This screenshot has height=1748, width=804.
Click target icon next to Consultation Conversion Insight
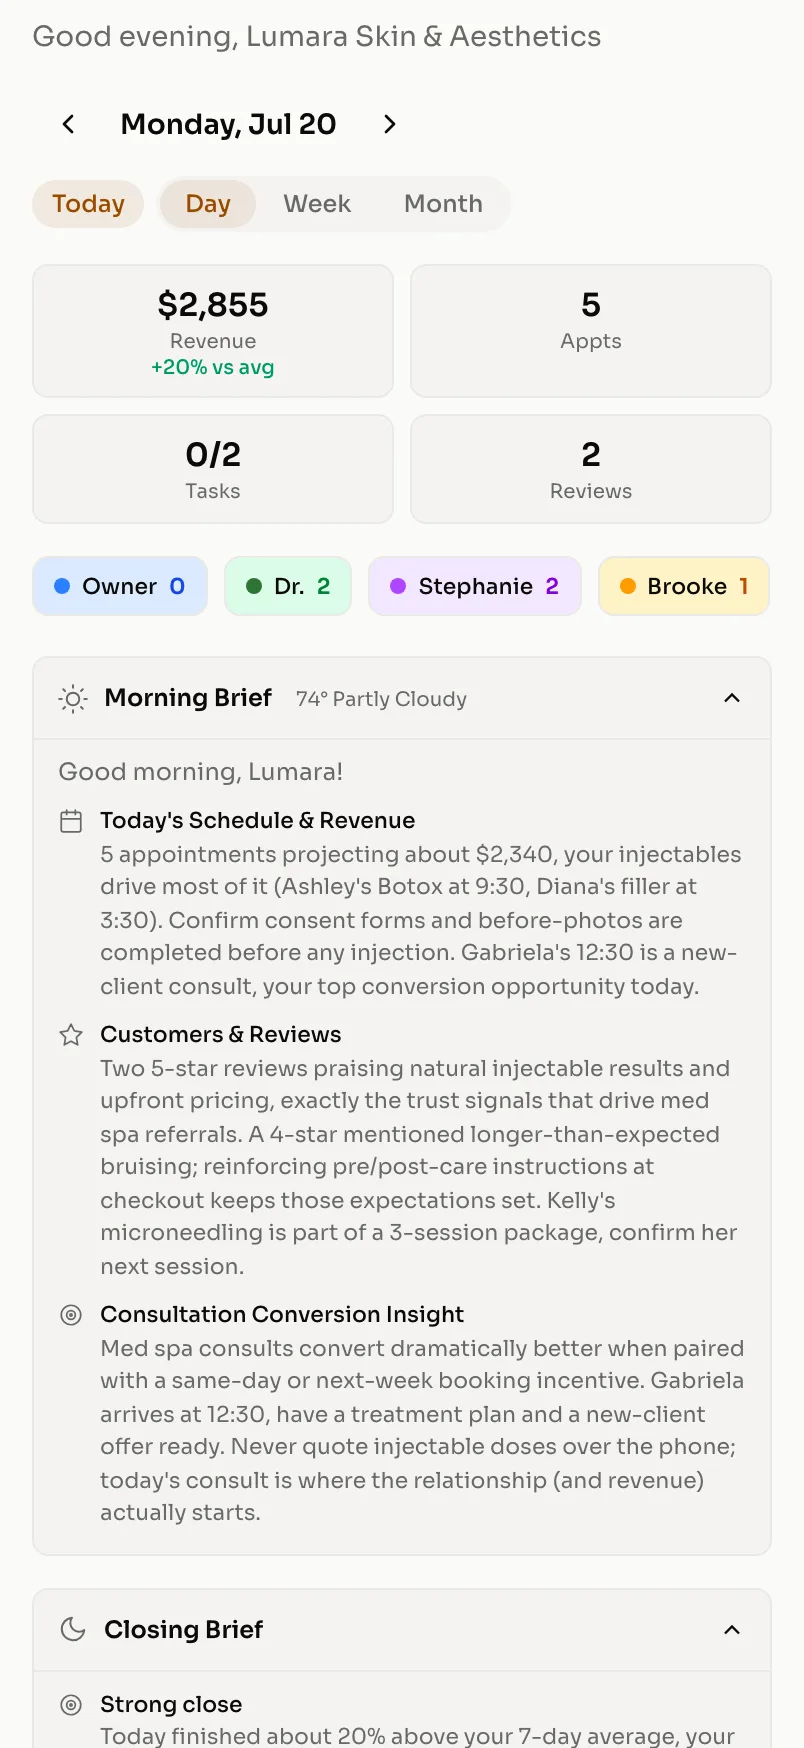pyautogui.click(x=71, y=1315)
